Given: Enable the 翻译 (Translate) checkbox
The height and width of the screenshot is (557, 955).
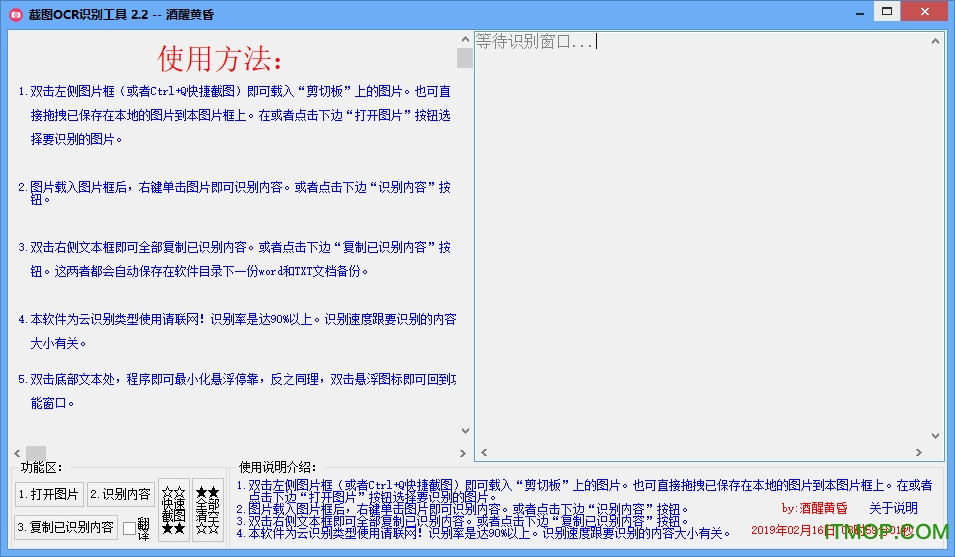Looking at the screenshot, I should point(129,527).
